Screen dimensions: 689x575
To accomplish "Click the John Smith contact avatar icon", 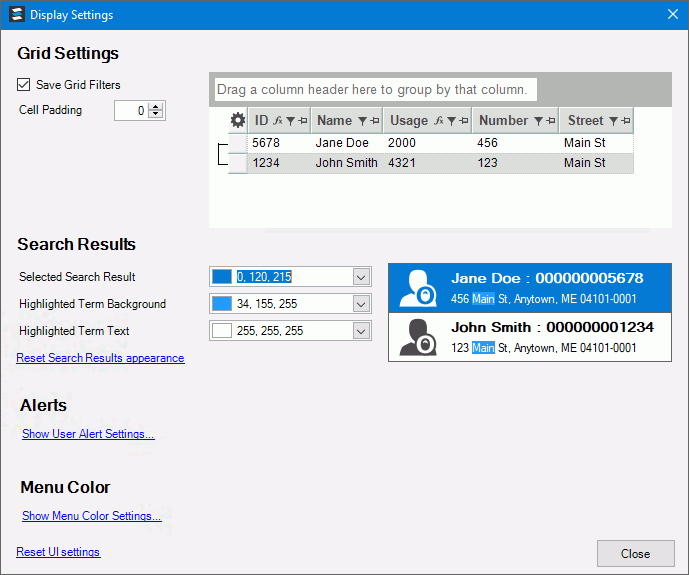I will [418, 337].
